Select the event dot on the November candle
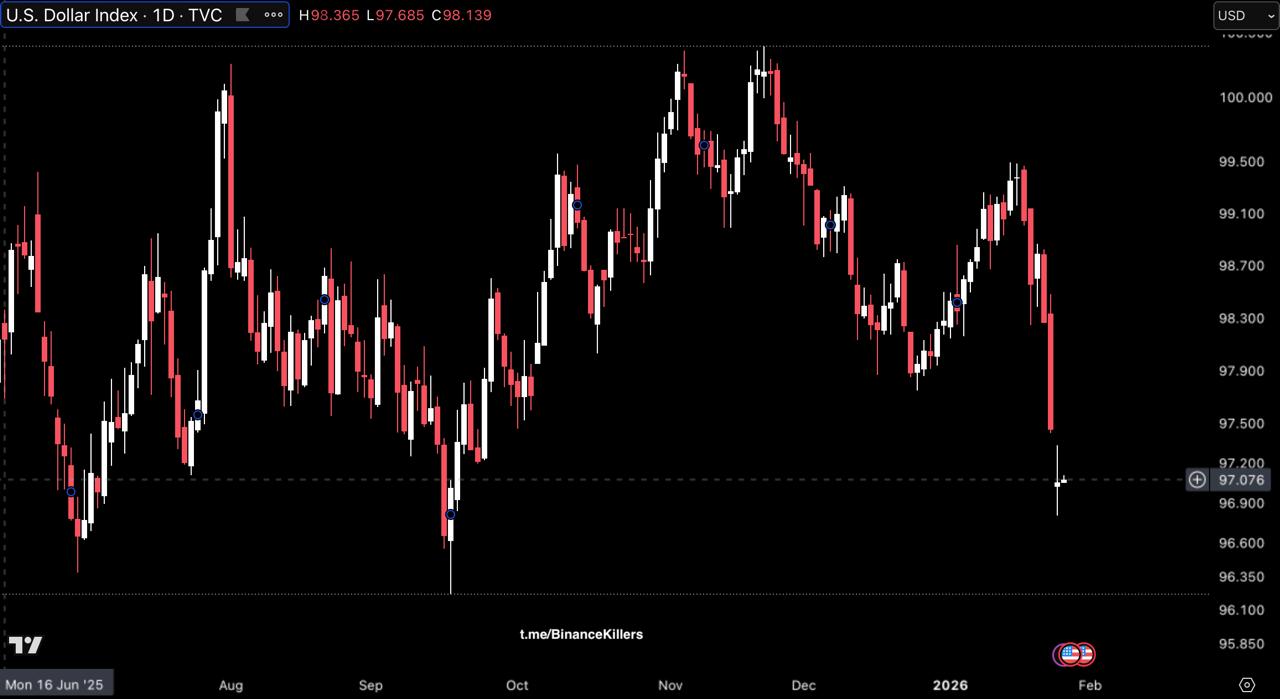Viewport: 1280px width, 699px height. [x=704, y=145]
